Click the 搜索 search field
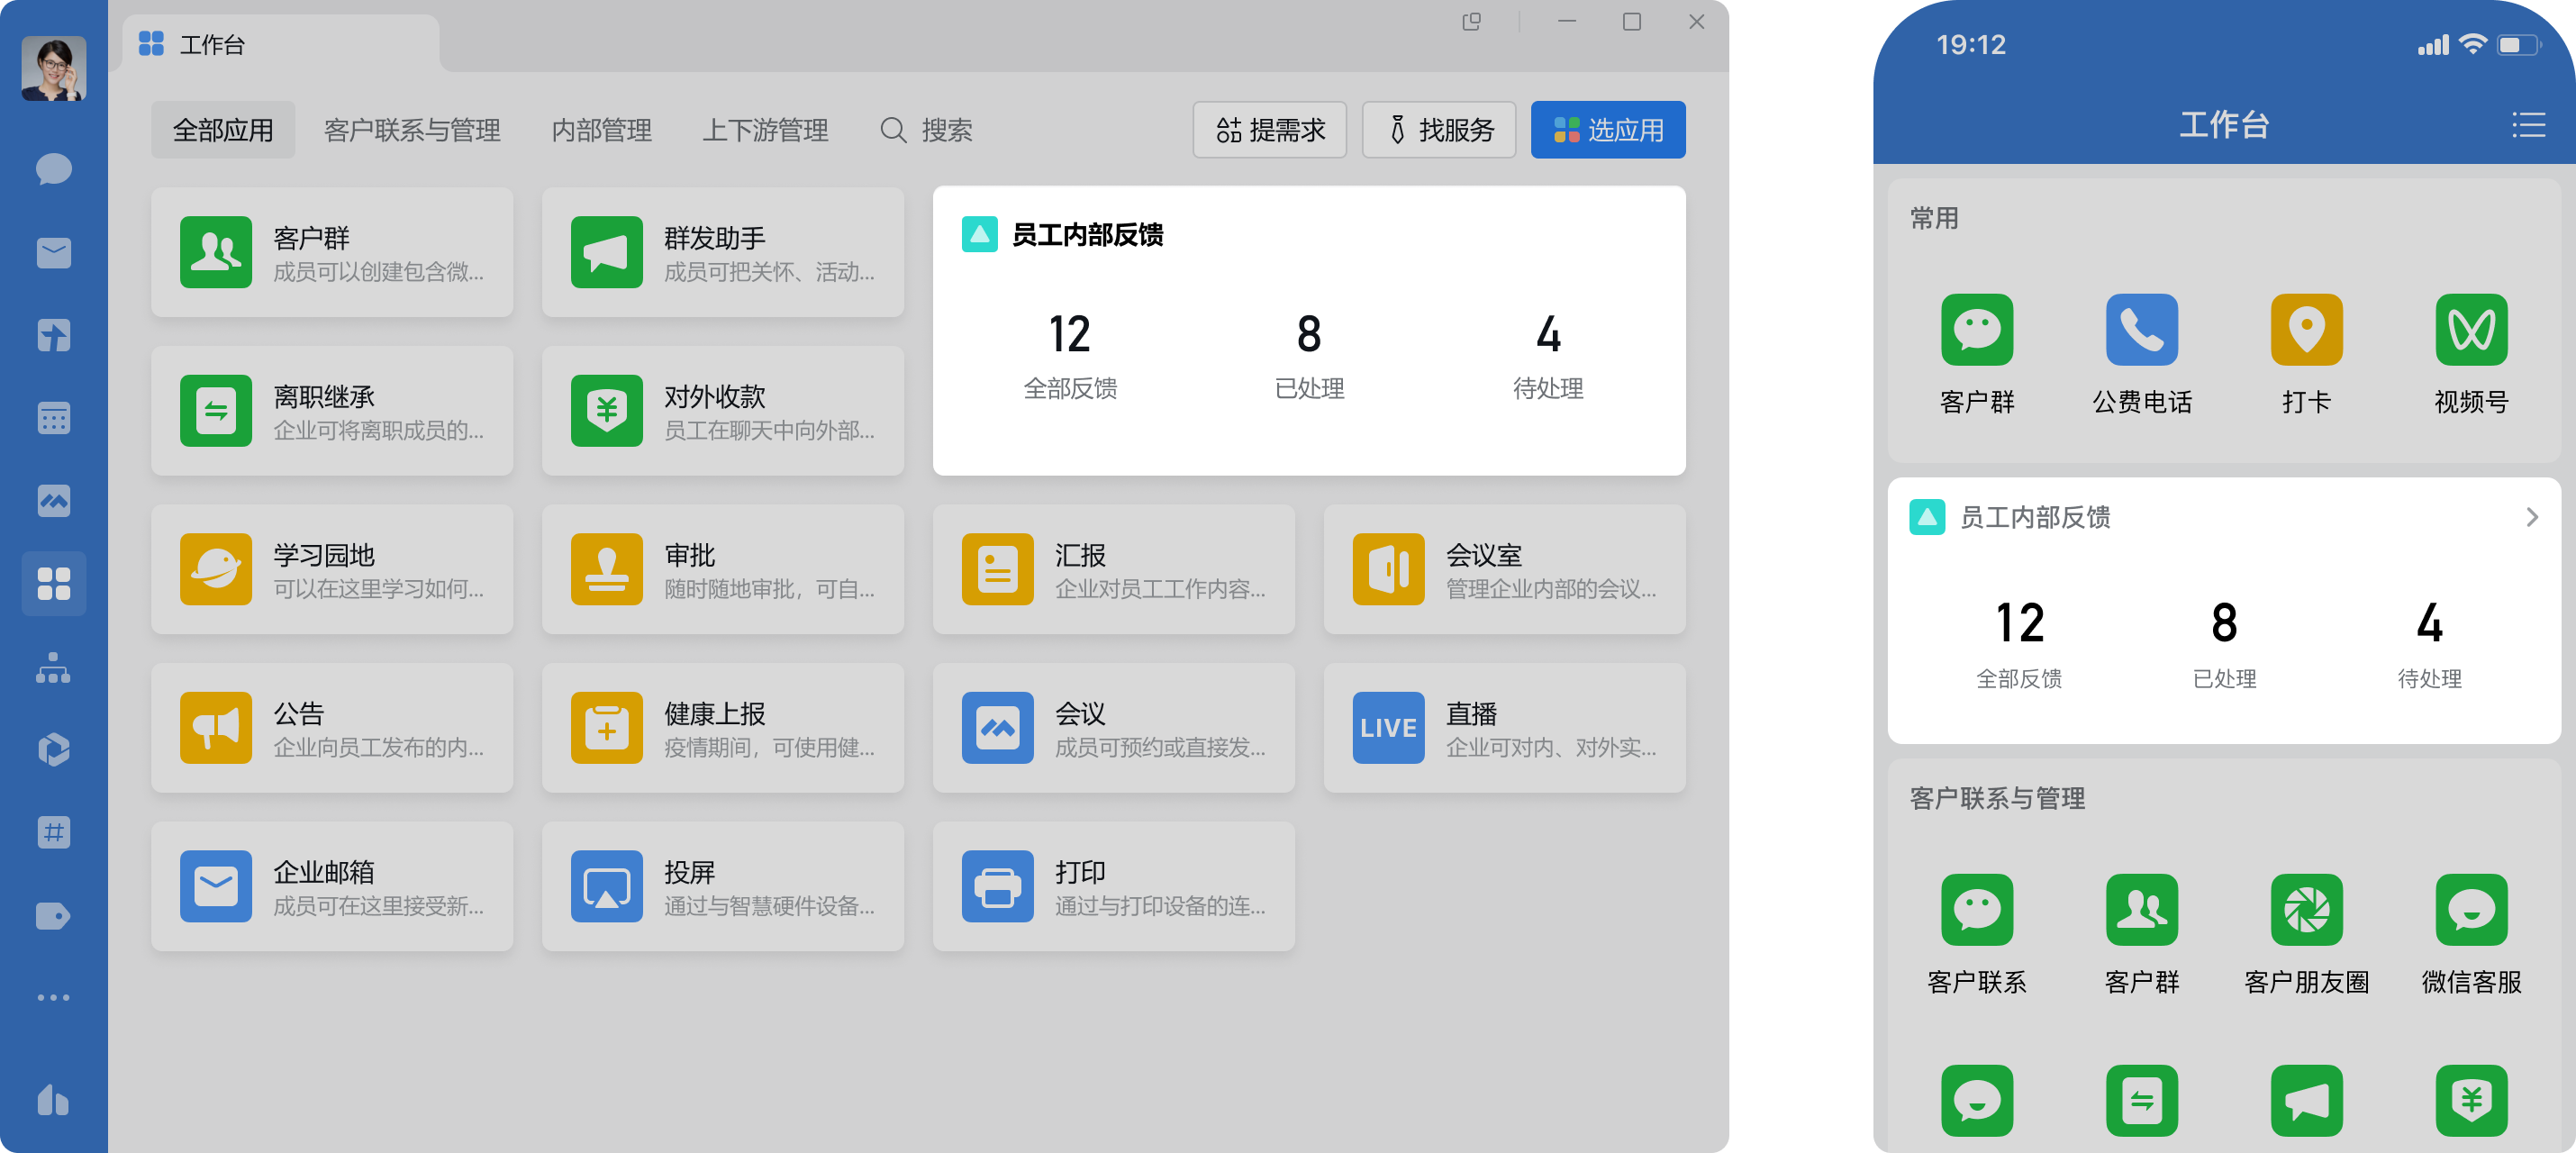Viewport: 2576px width, 1153px height. pyautogui.click(x=927, y=130)
